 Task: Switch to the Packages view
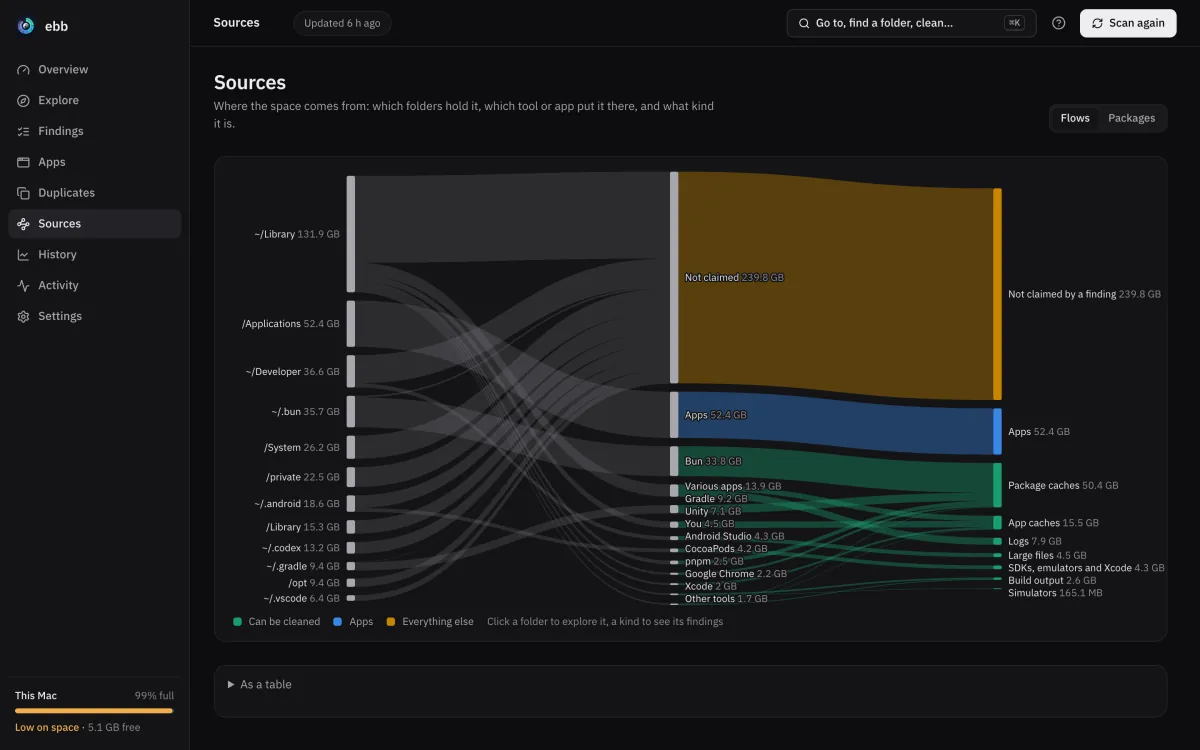click(x=1131, y=118)
